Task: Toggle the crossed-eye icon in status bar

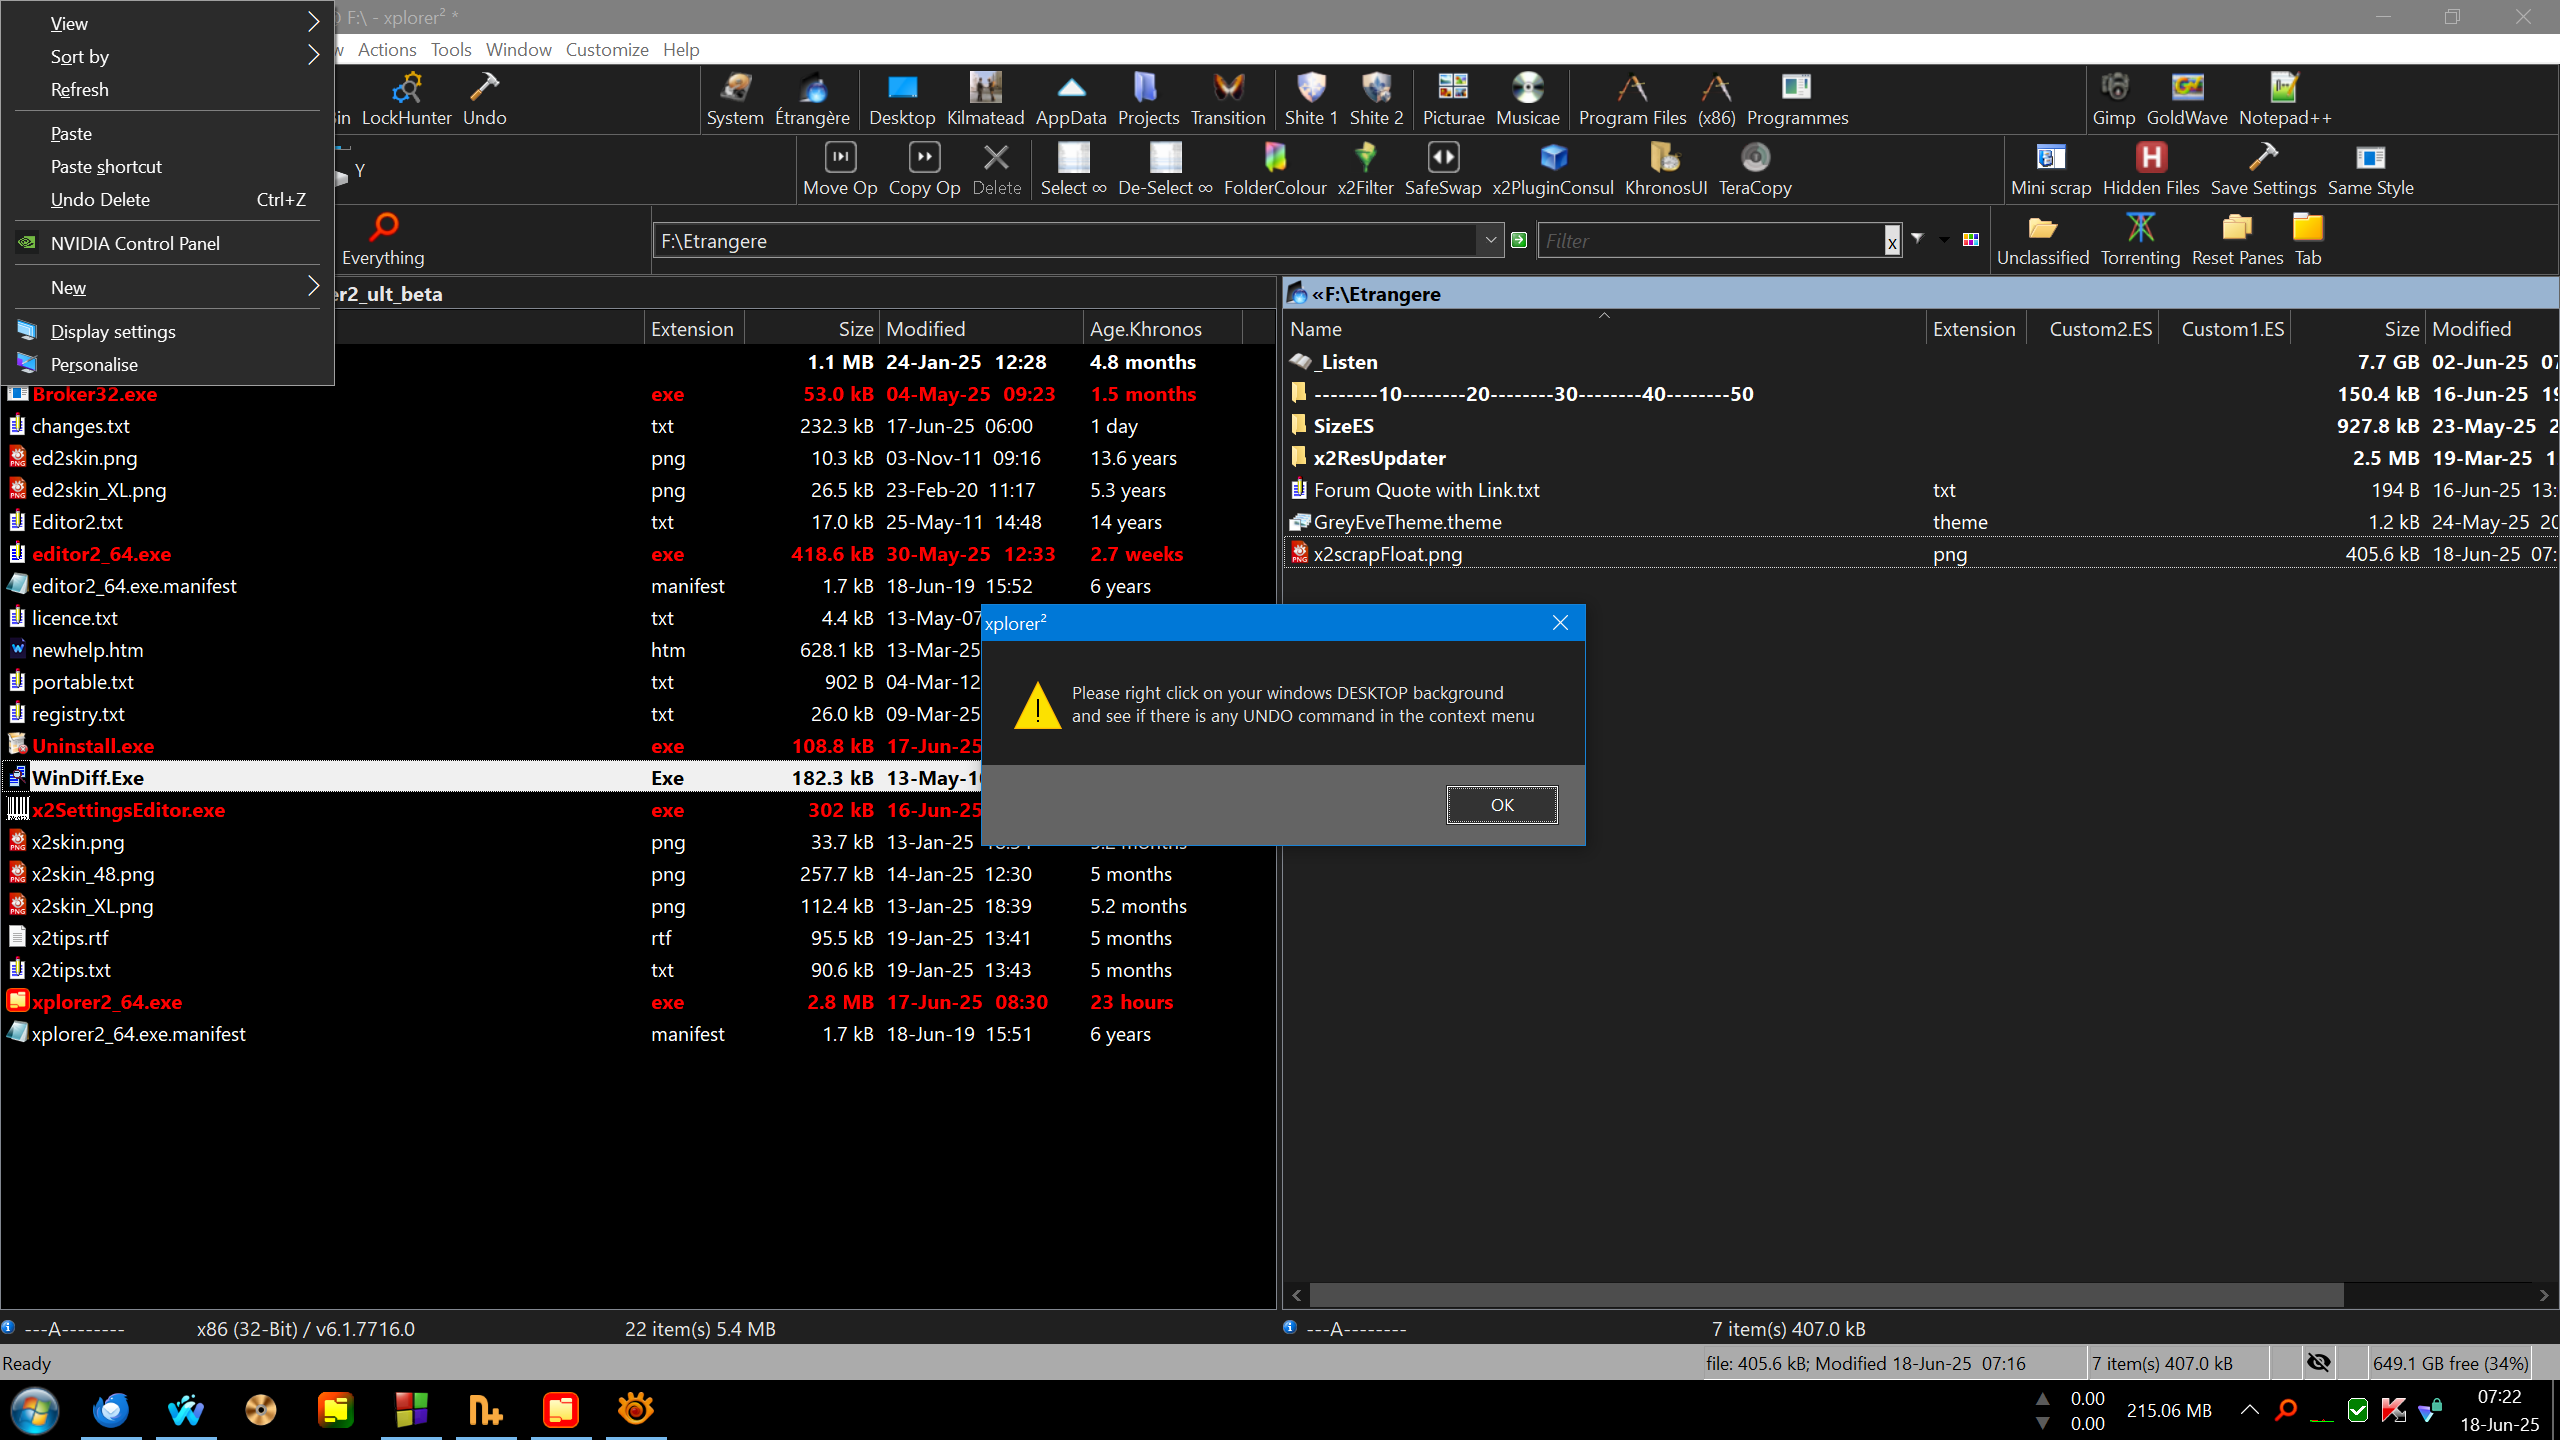Action: coord(2318,1362)
